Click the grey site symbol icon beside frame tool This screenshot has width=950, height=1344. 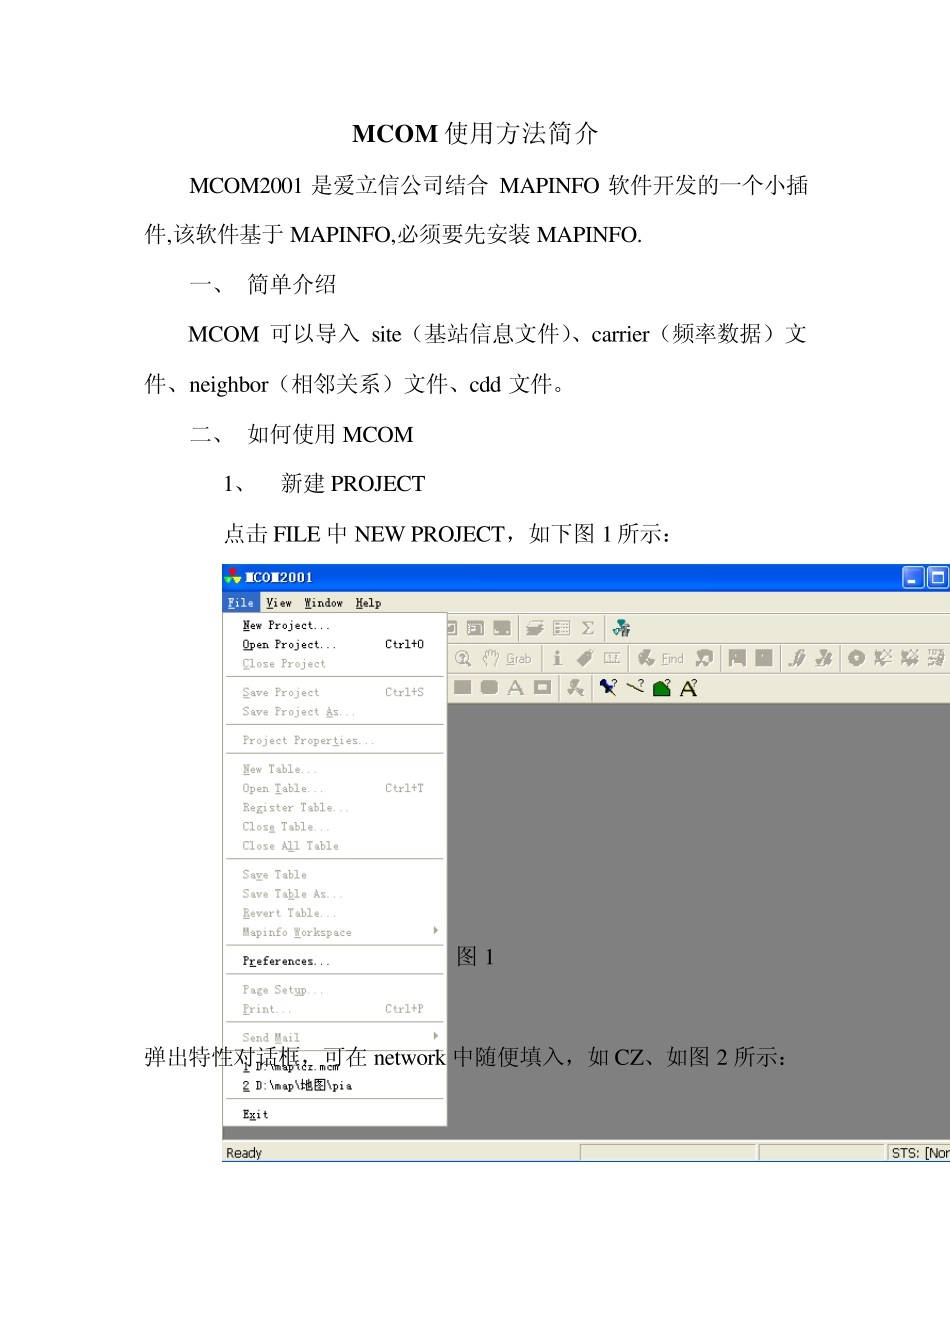pos(575,687)
